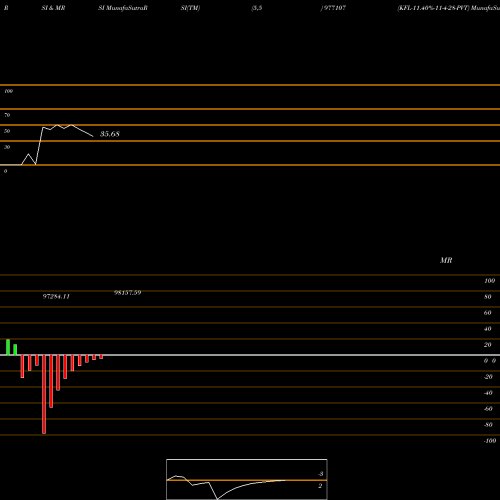Click the -60 label on MR axis

[x=488, y=409]
